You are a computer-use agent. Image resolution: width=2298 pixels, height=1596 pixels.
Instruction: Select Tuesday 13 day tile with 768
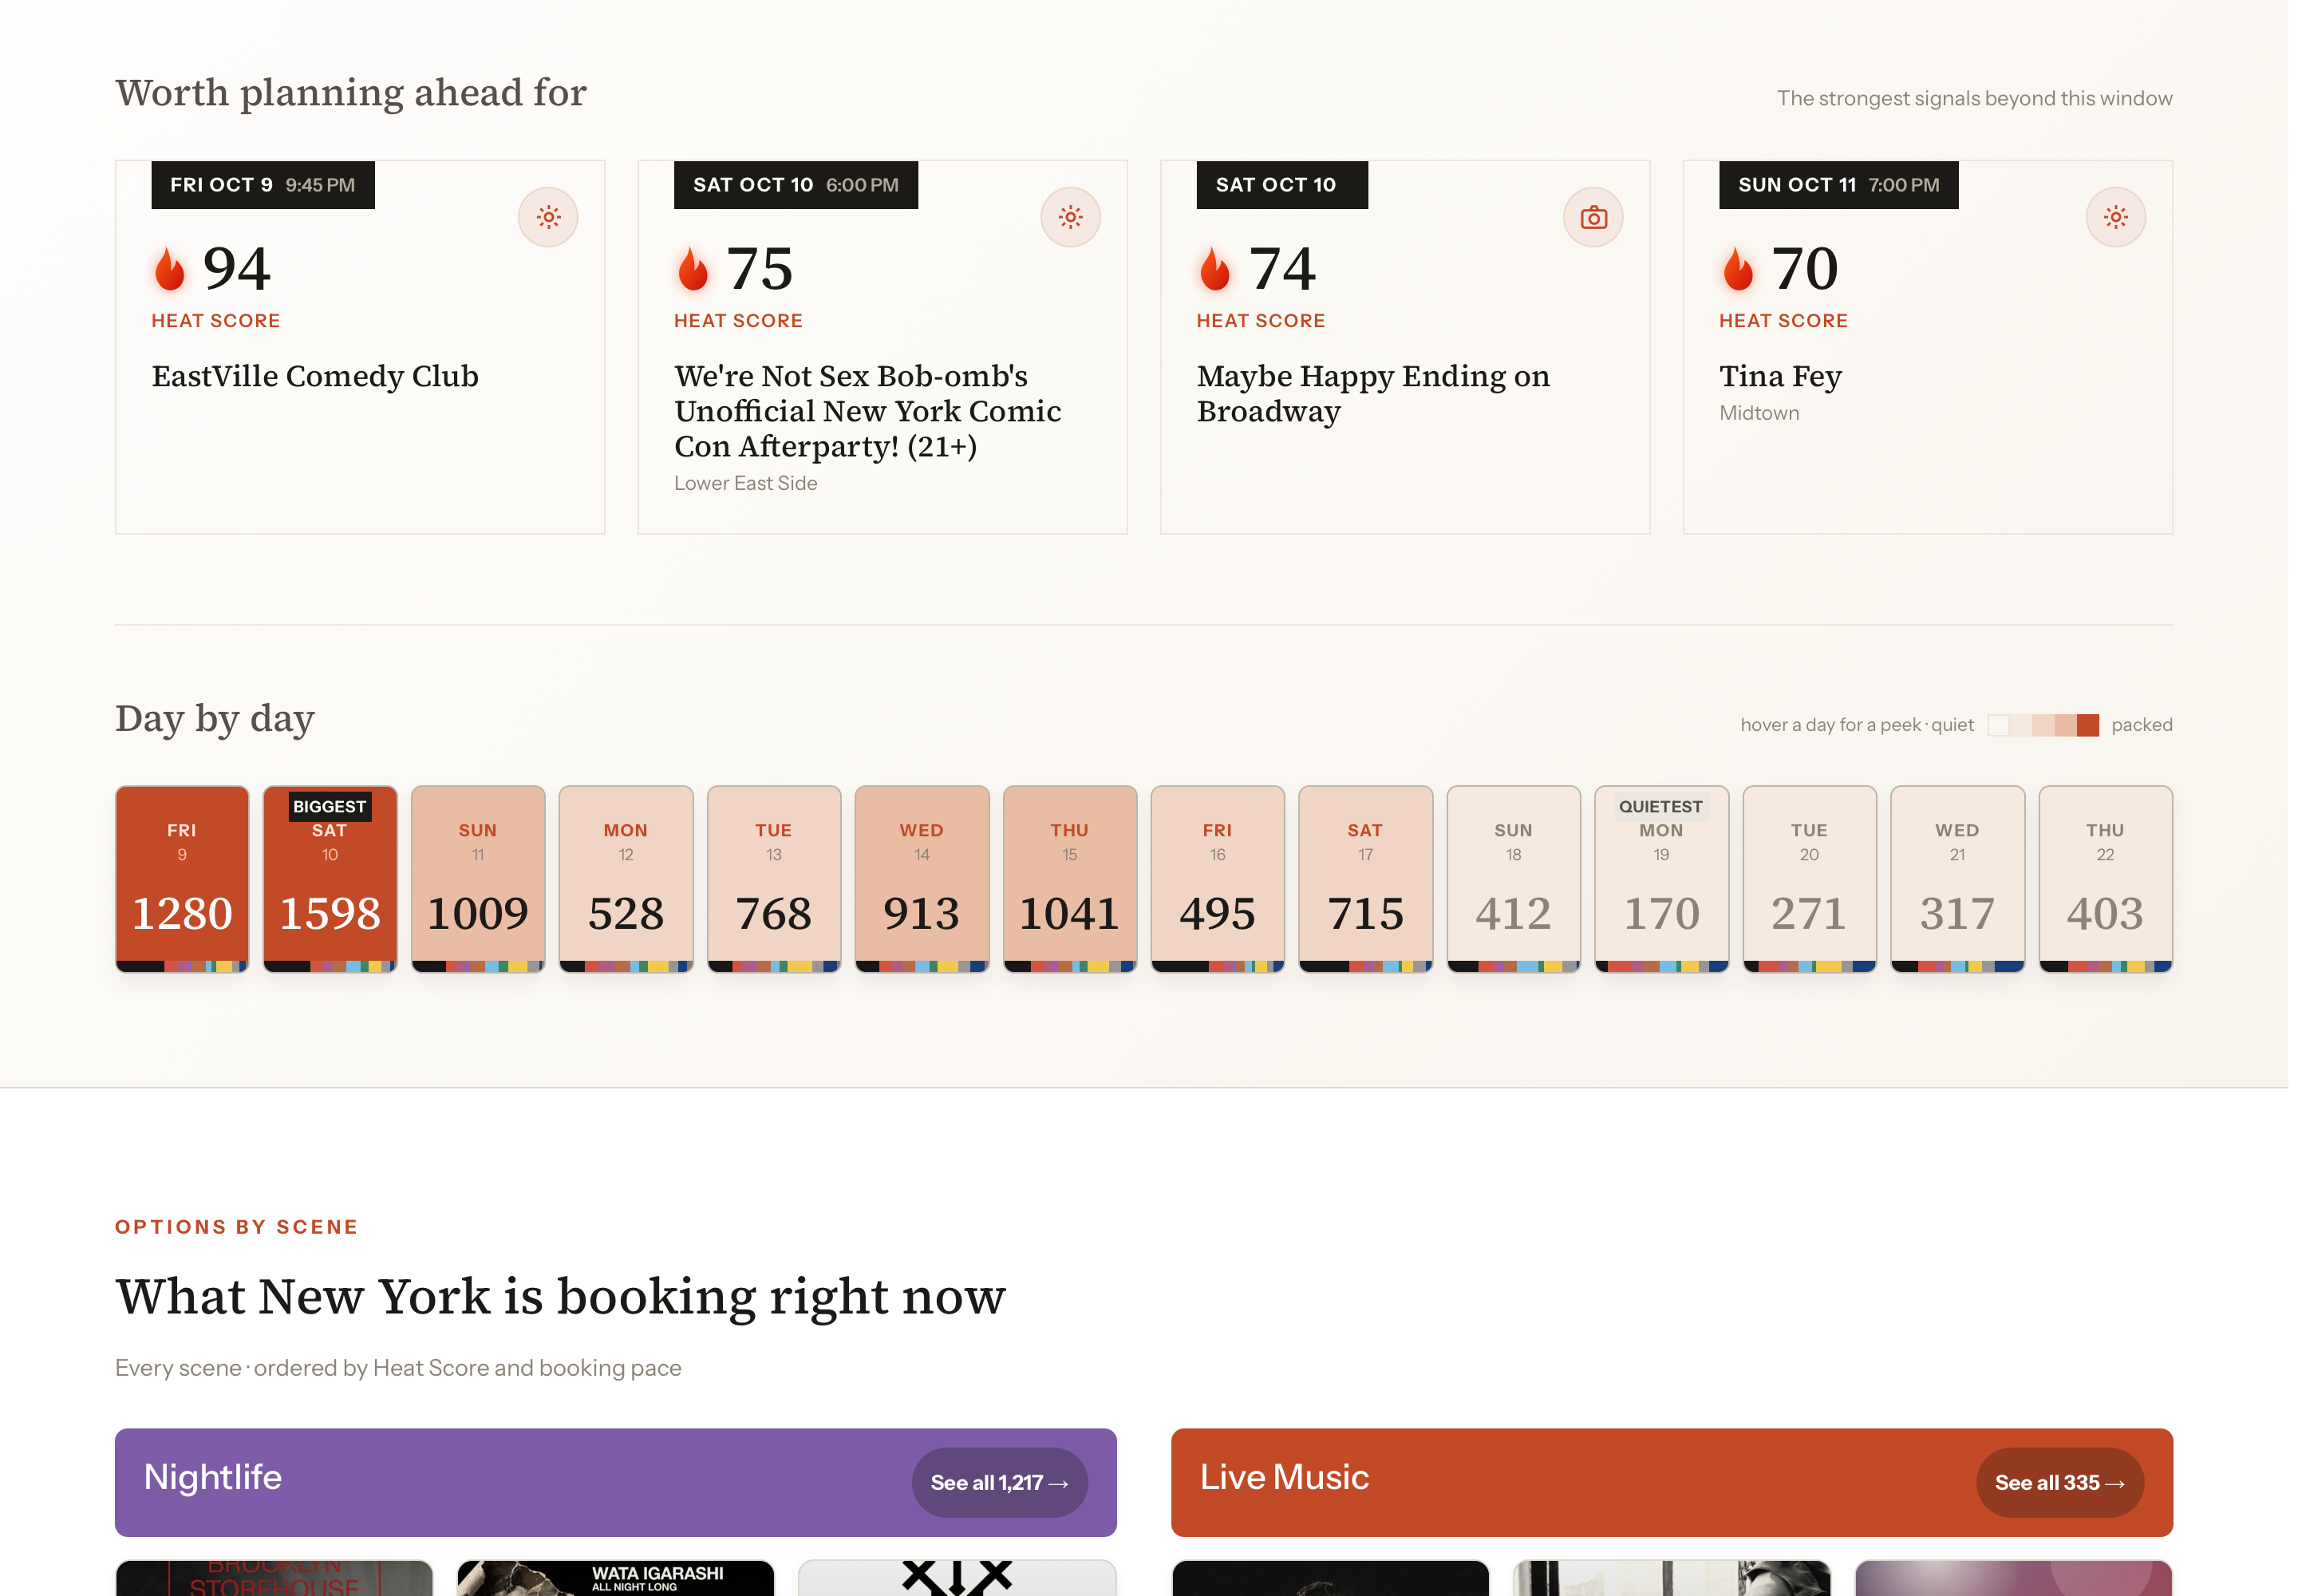(x=774, y=879)
